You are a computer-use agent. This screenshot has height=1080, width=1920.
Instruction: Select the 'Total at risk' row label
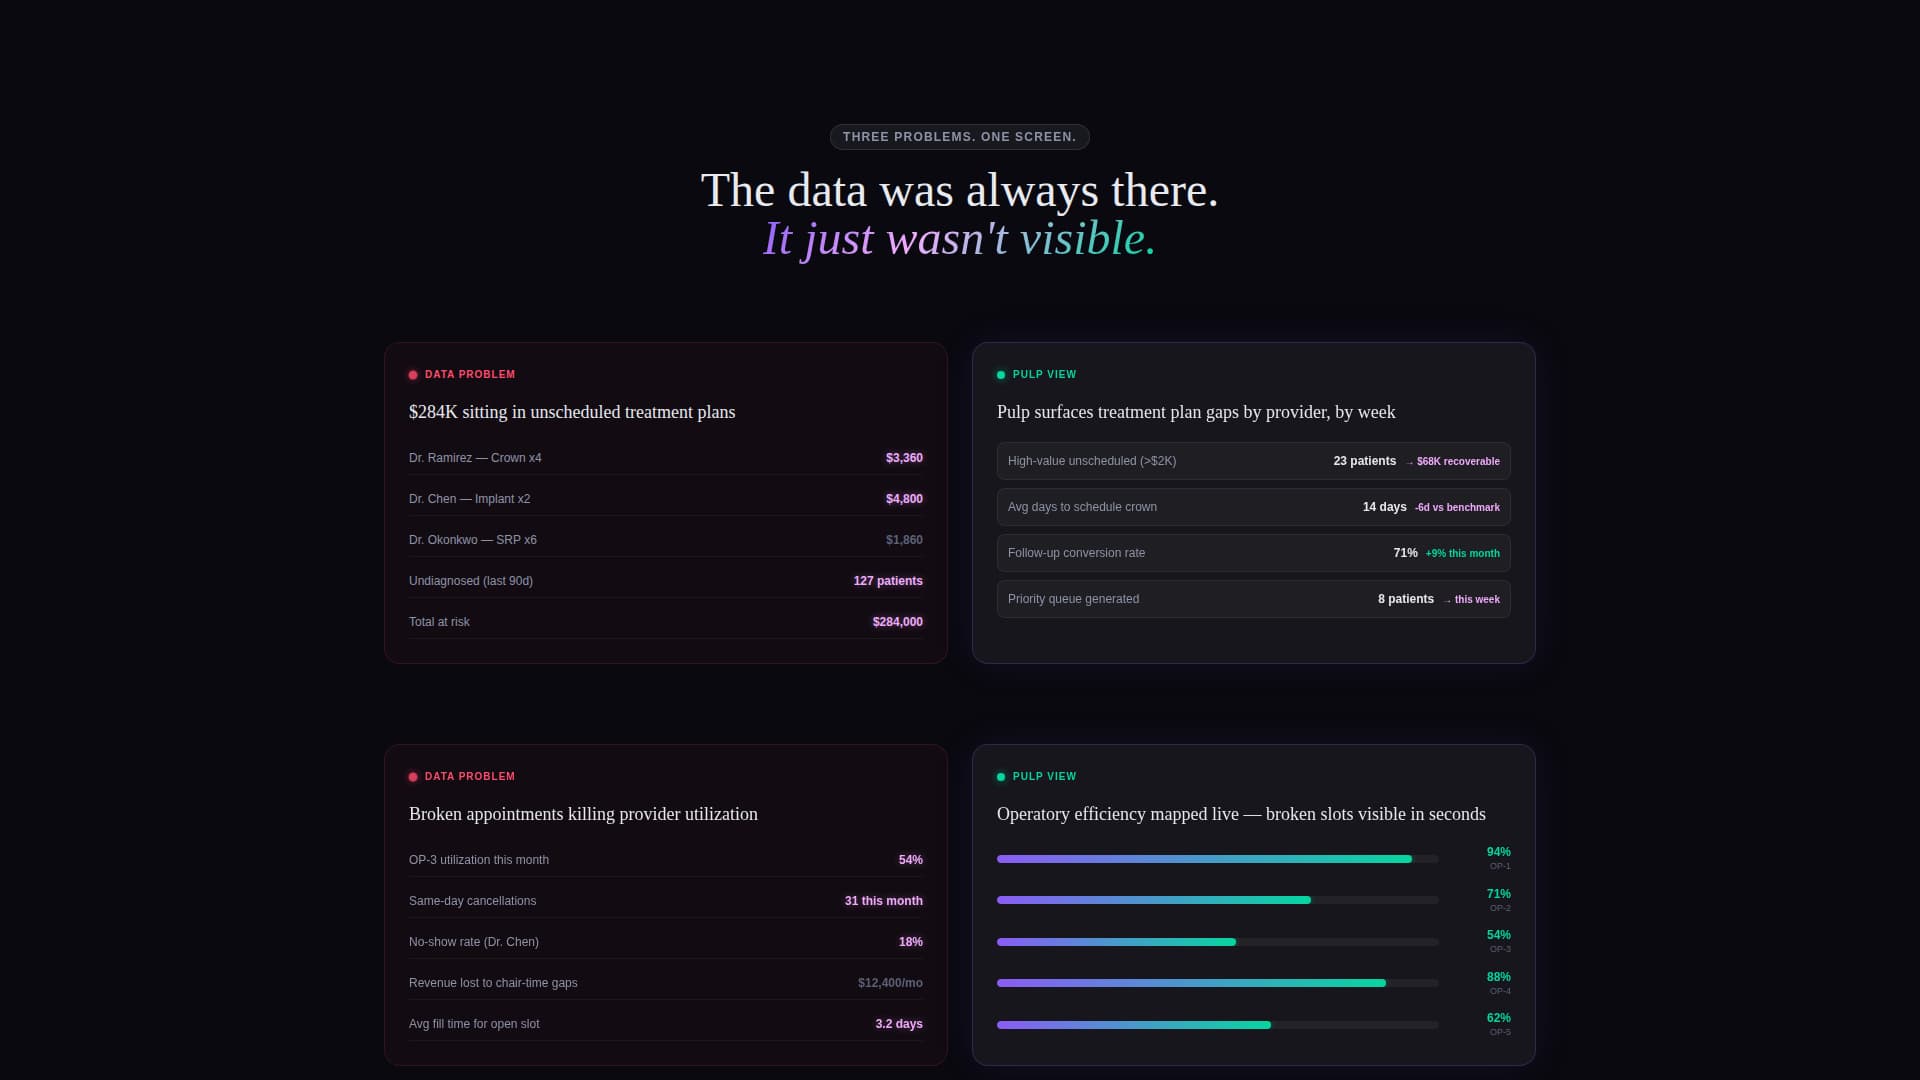point(439,622)
